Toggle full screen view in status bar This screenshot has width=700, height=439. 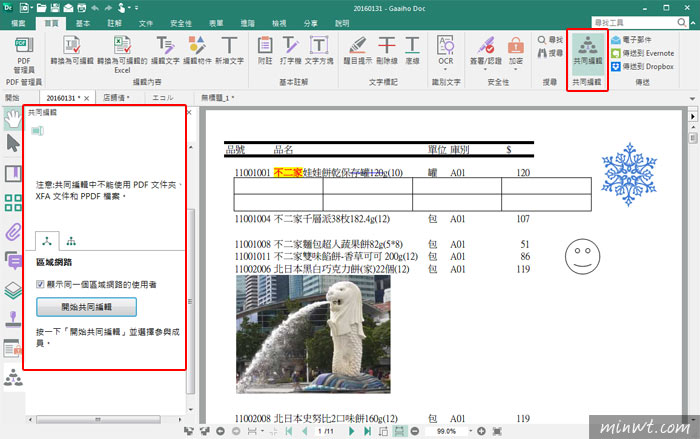click(497, 431)
